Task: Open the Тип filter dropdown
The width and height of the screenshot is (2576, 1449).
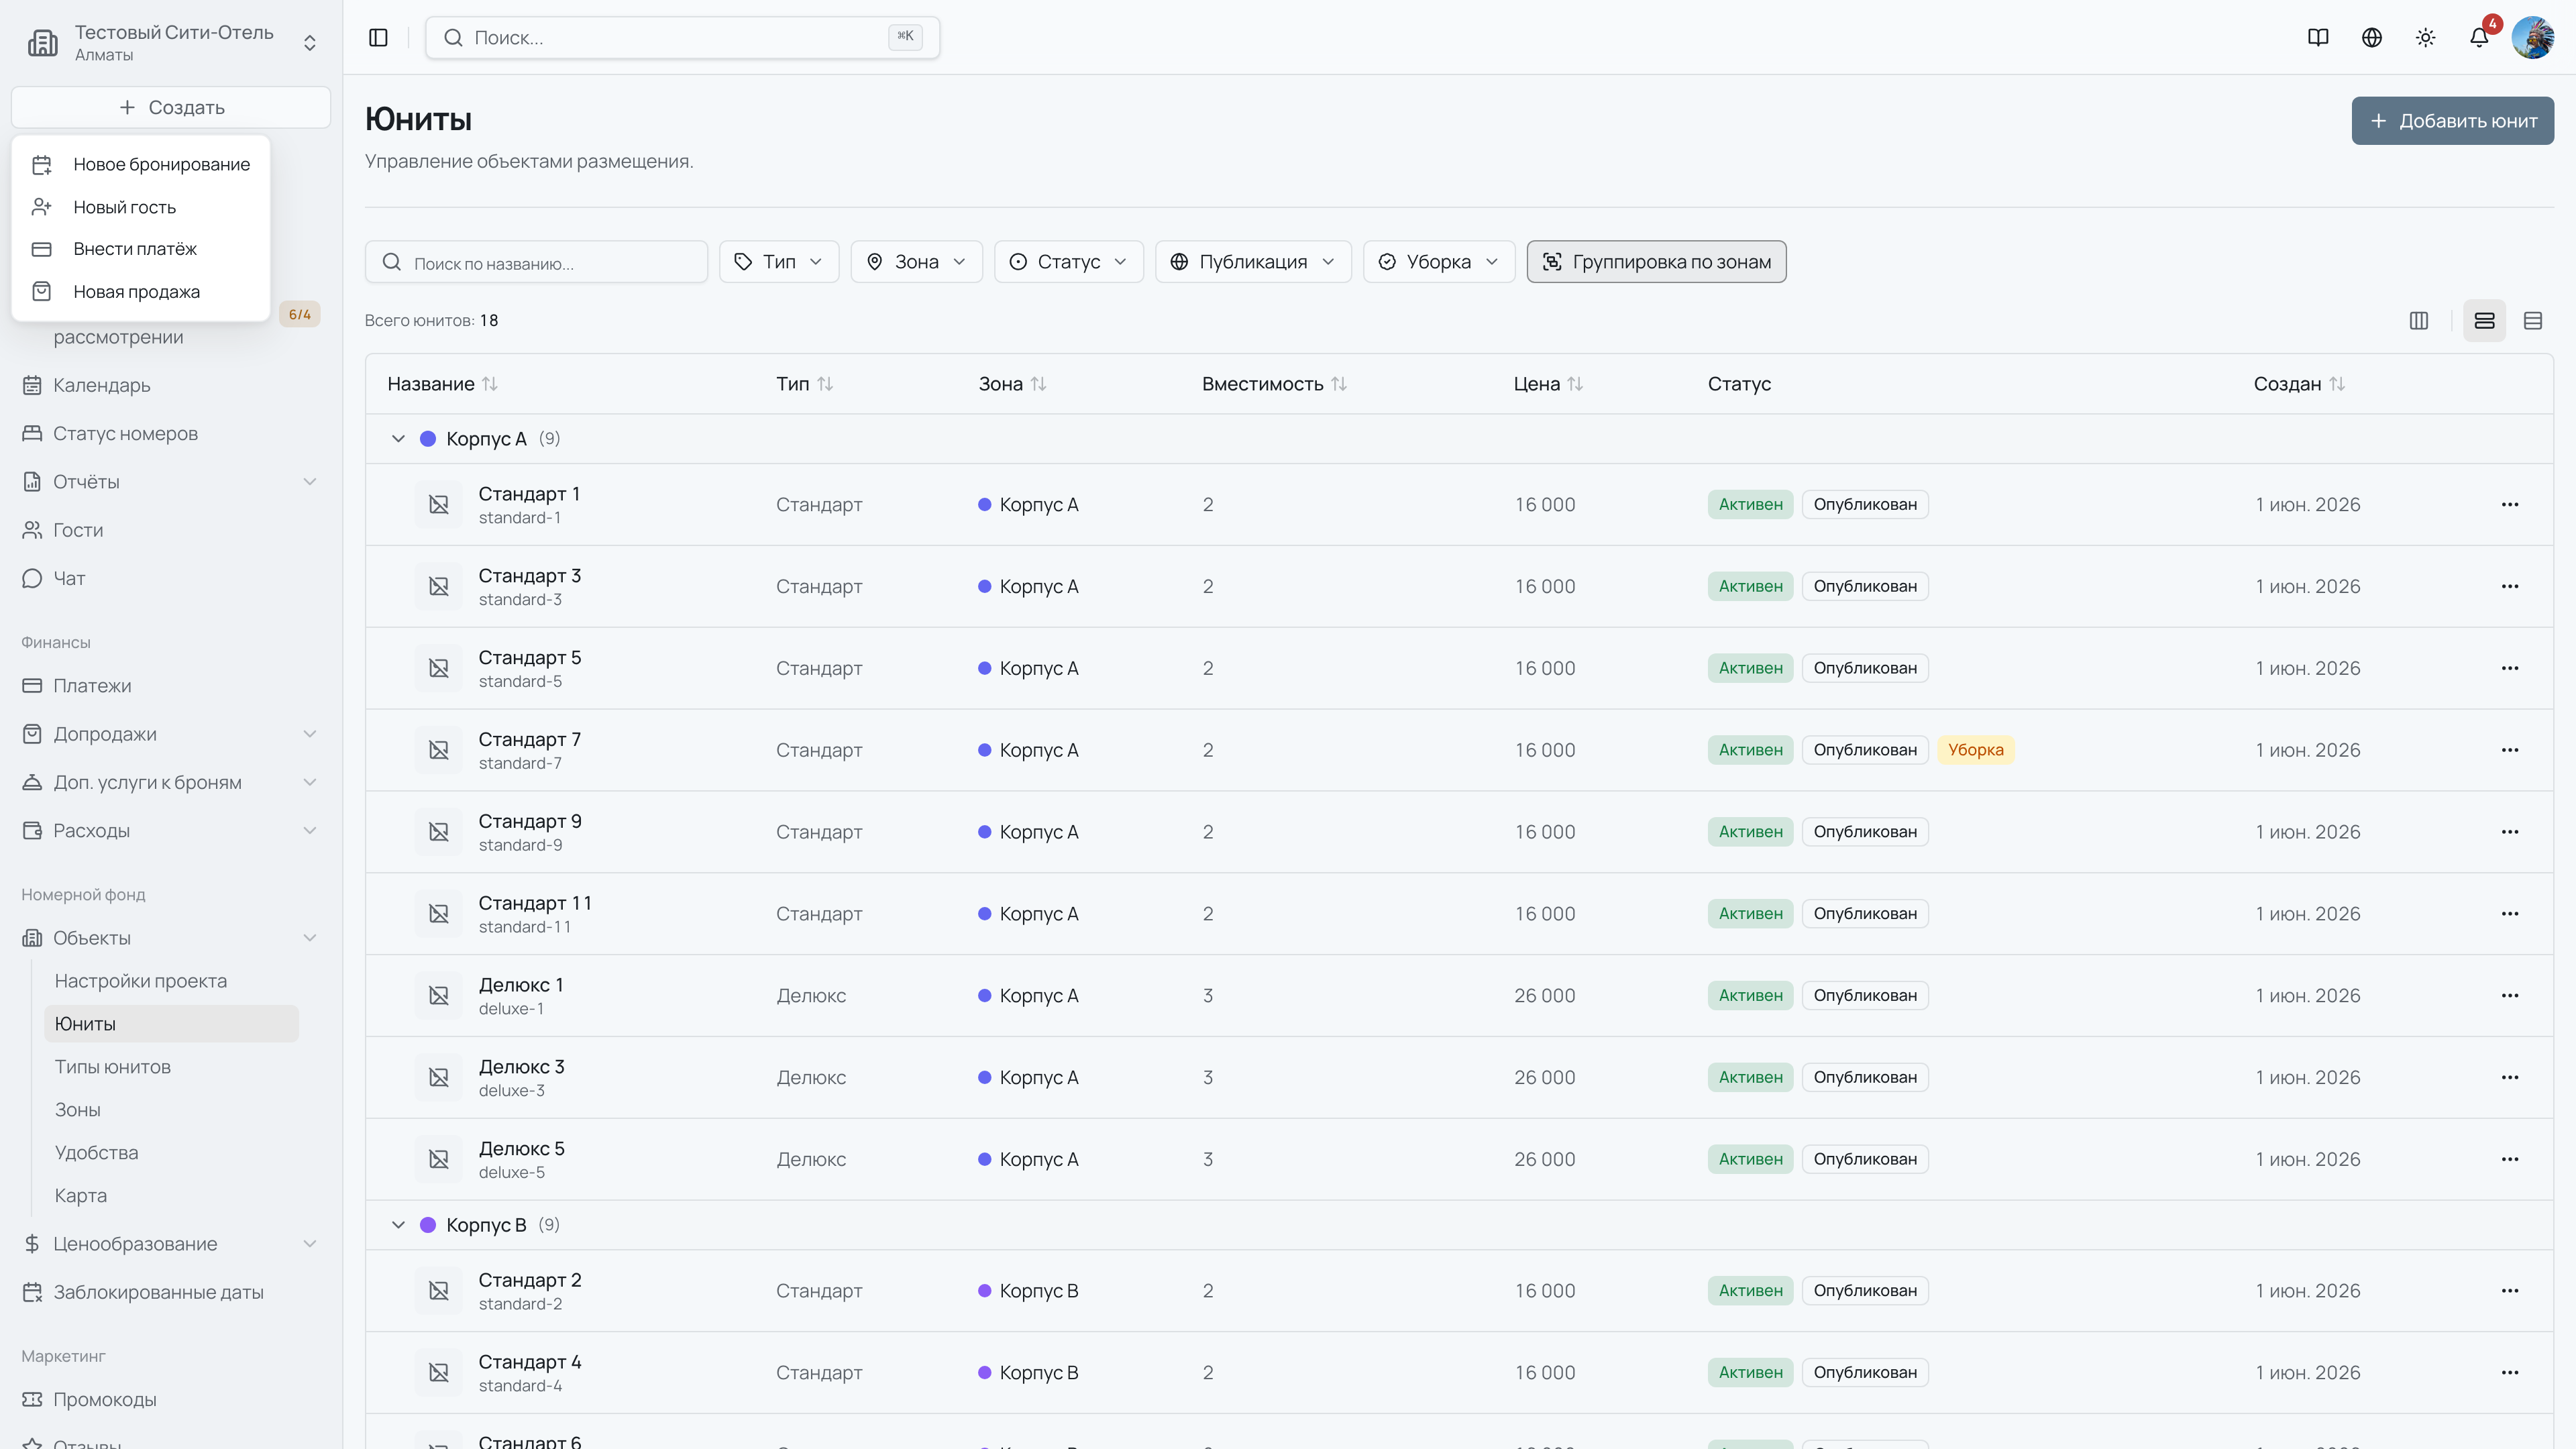Action: pyautogui.click(x=779, y=261)
